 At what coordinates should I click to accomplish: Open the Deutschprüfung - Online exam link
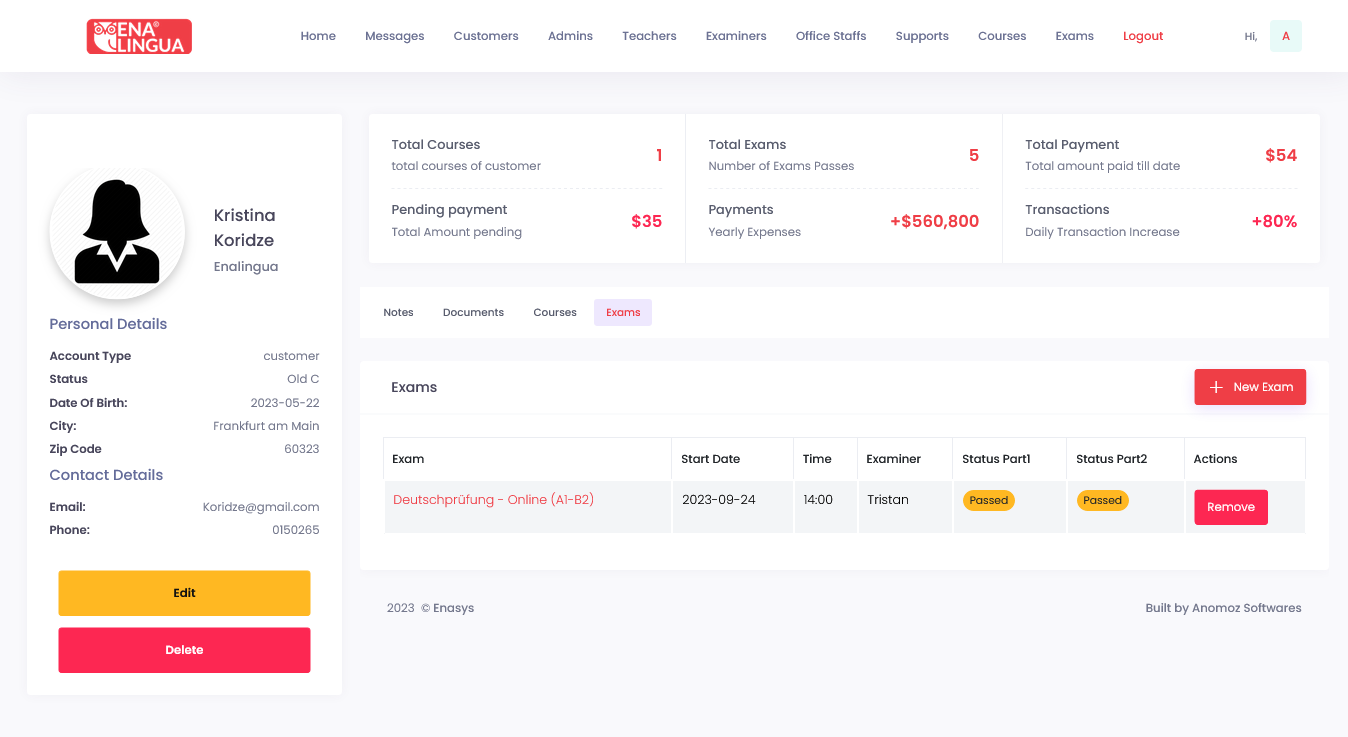point(494,499)
